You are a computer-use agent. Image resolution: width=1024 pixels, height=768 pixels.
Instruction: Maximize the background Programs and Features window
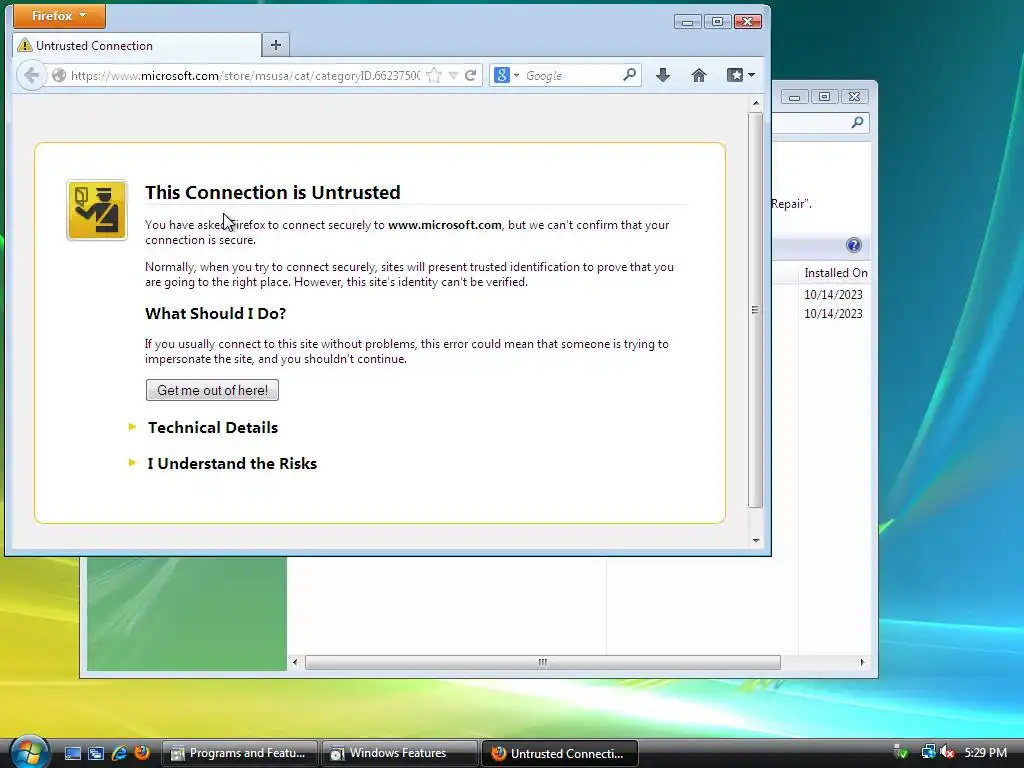(x=824, y=97)
